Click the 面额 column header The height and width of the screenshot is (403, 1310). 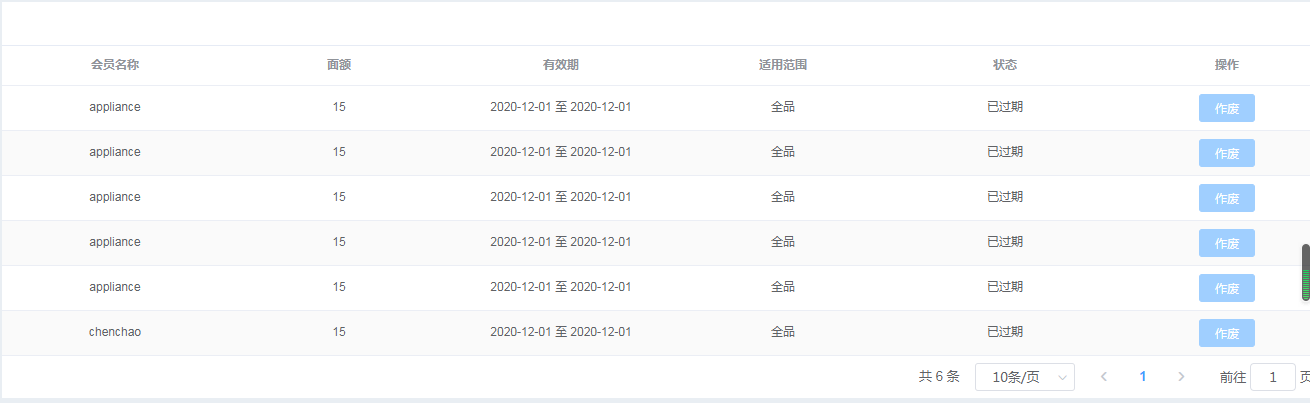pos(339,65)
